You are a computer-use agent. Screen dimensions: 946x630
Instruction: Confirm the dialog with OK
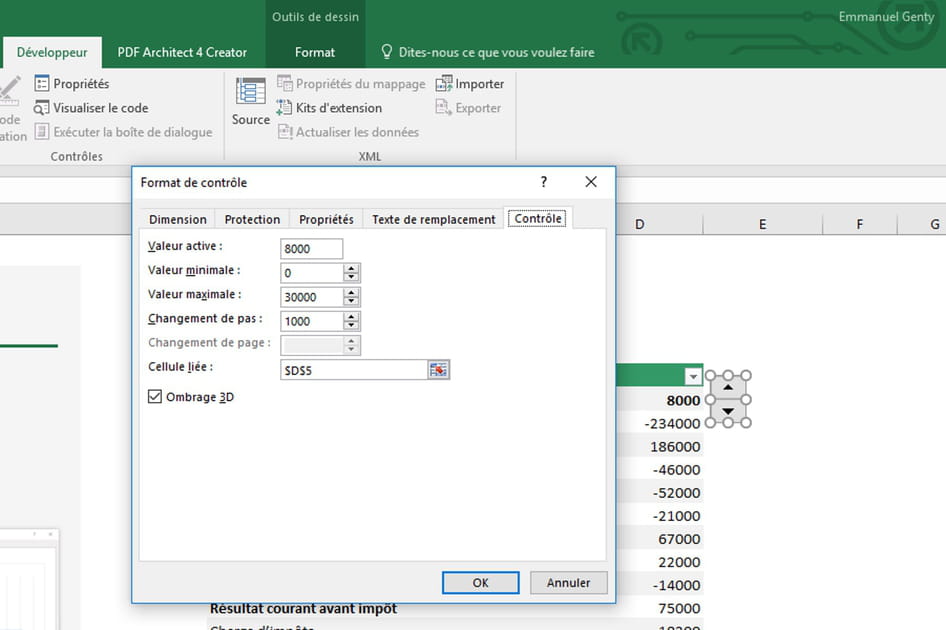(x=480, y=582)
